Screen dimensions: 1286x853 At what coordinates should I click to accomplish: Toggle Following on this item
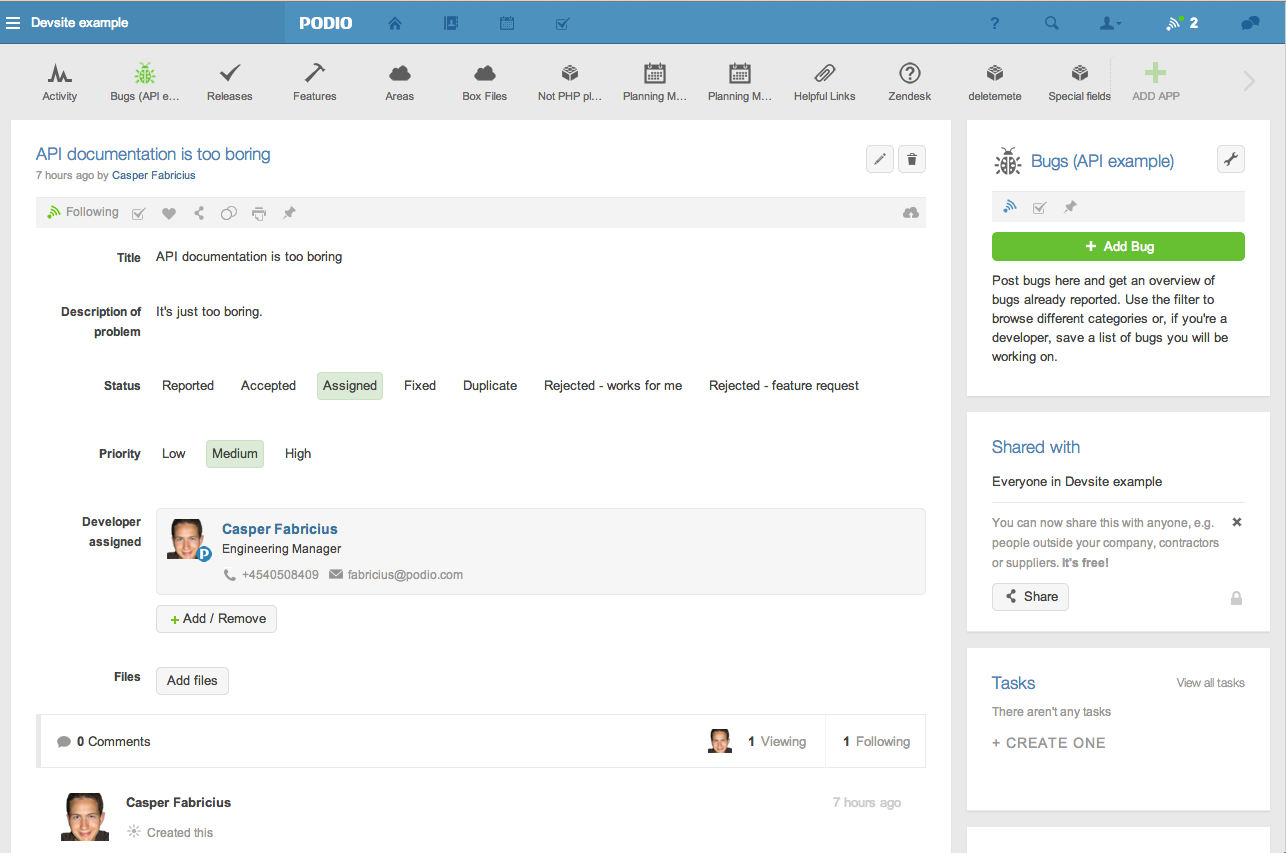pyautogui.click(x=83, y=212)
